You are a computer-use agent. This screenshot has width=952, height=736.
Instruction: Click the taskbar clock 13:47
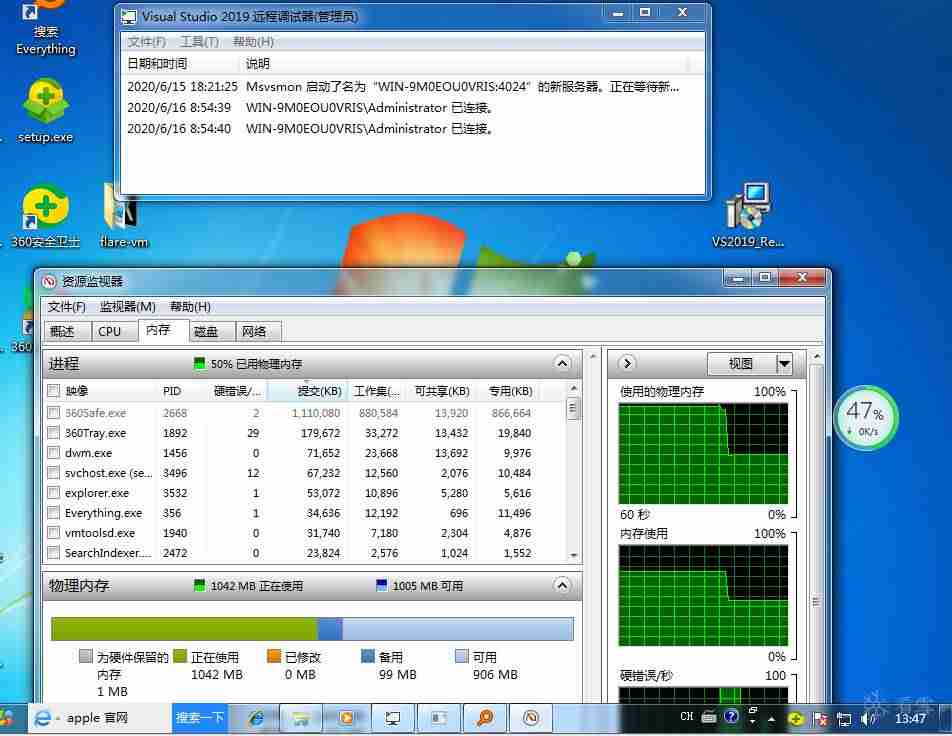910,719
